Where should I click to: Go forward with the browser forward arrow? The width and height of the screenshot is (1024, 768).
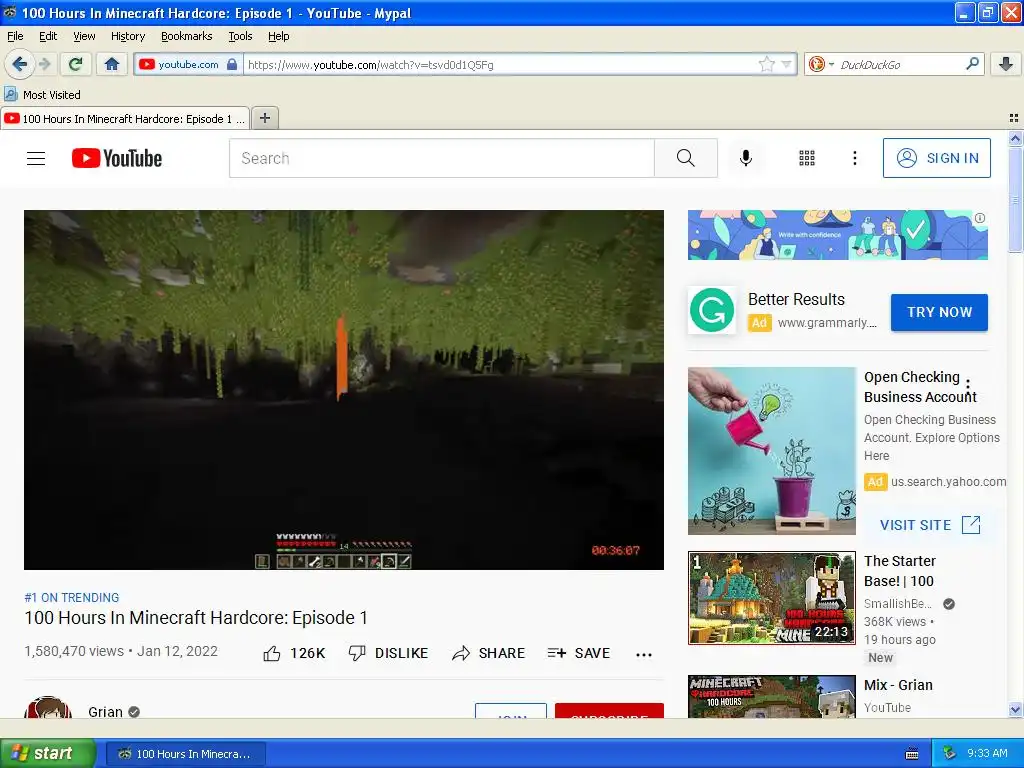coord(44,64)
